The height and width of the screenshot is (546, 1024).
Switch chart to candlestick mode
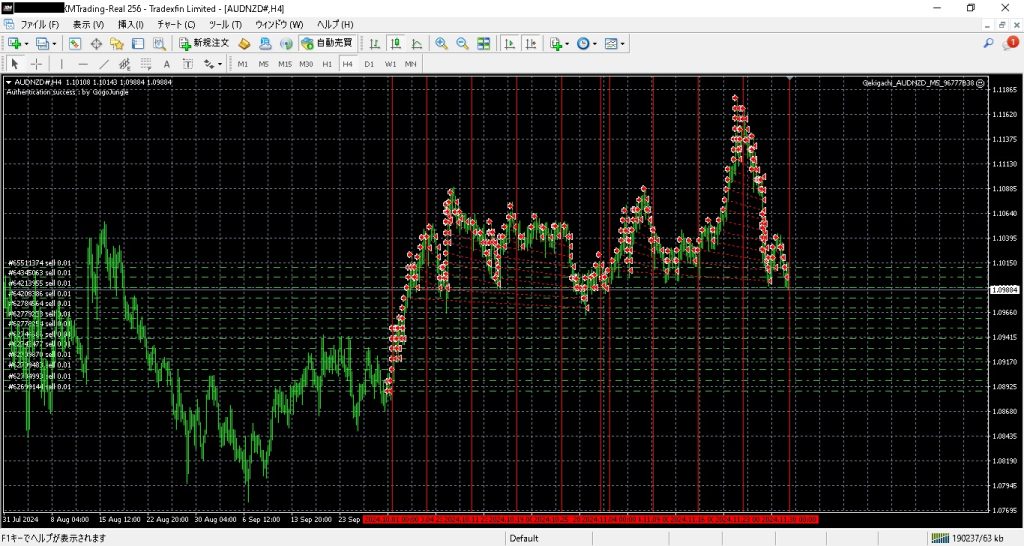(x=395, y=43)
